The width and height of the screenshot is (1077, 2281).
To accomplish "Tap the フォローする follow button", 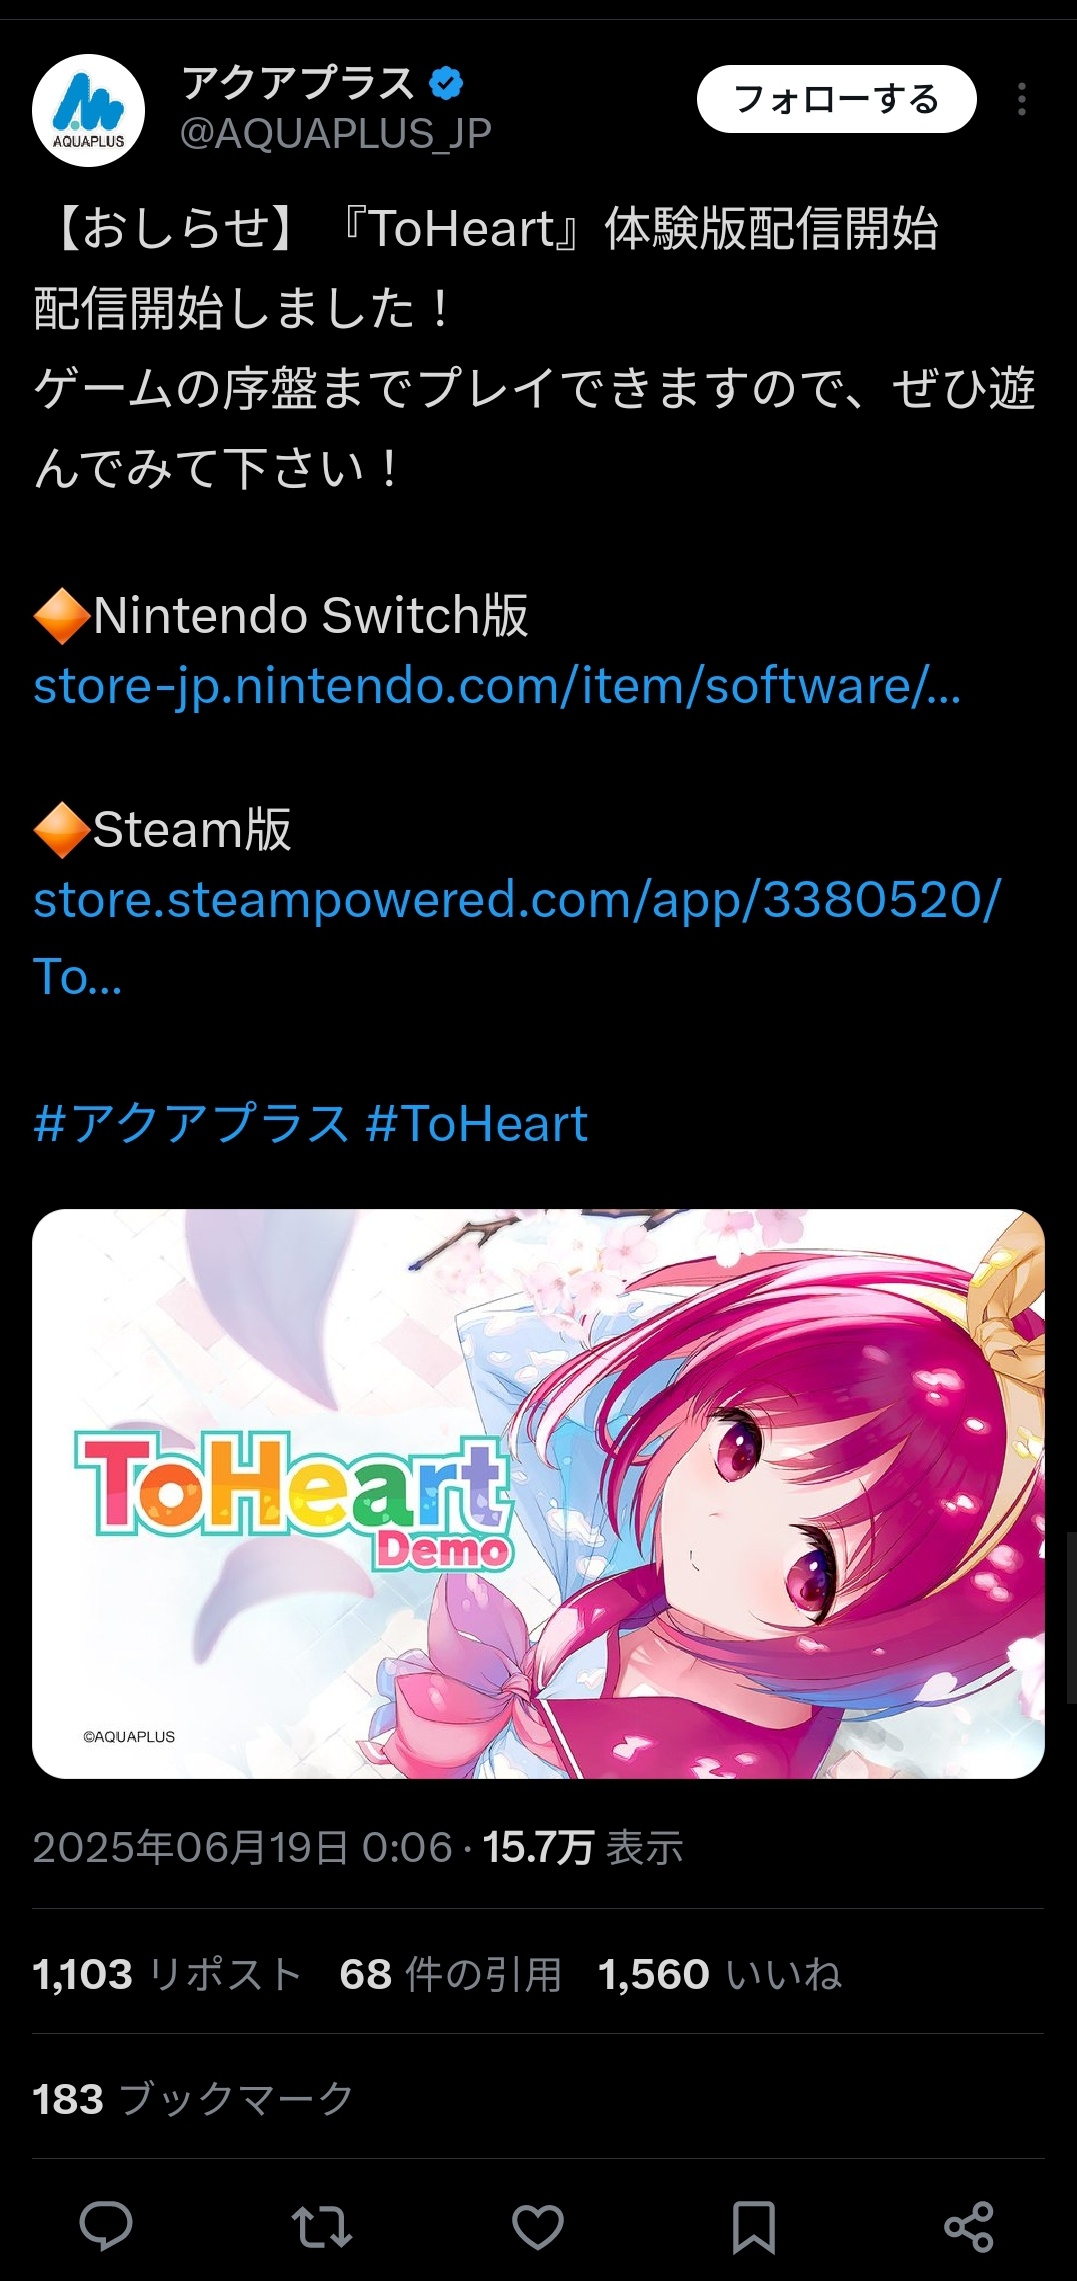I will pyautogui.click(x=836, y=99).
